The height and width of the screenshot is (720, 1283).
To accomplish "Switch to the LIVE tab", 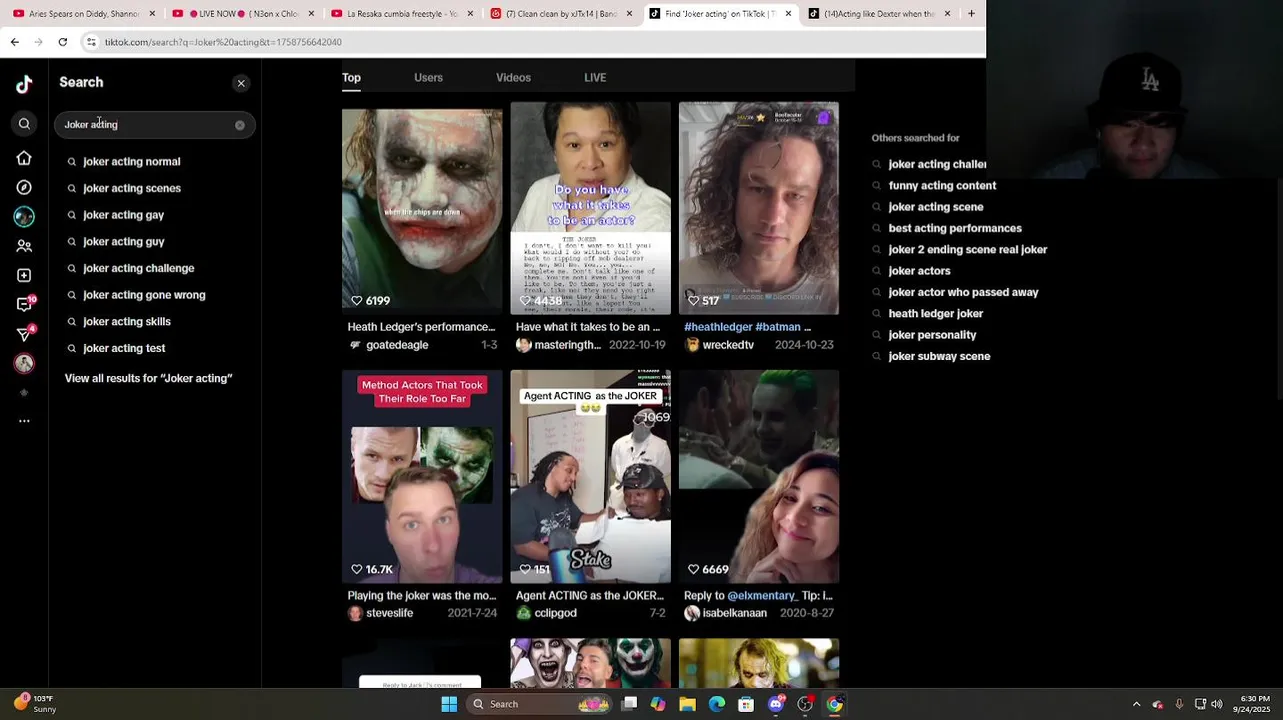I will click(x=595, y=77).
